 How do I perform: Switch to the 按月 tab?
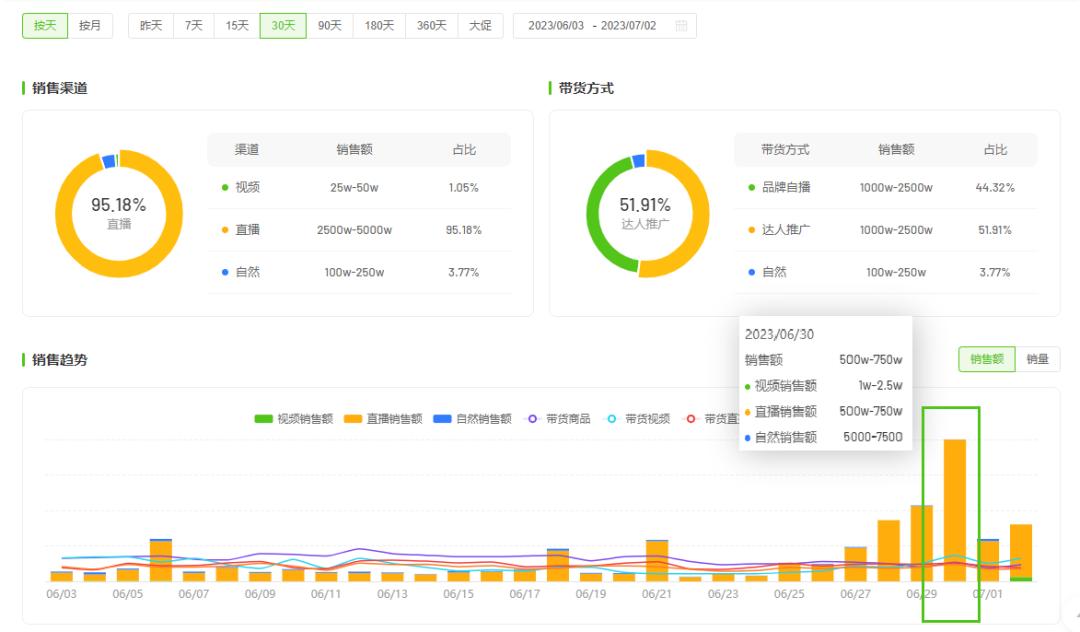tap(91, 26)
